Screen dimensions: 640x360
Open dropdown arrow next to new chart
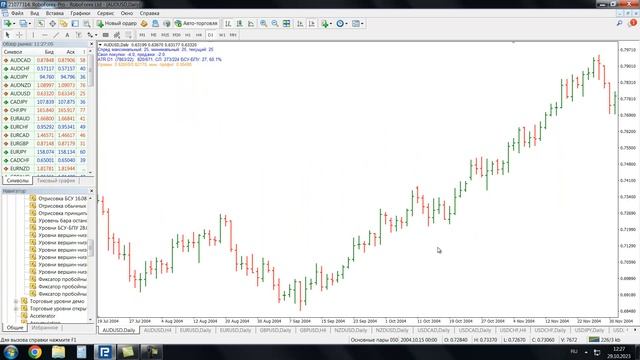coord(14,24)
